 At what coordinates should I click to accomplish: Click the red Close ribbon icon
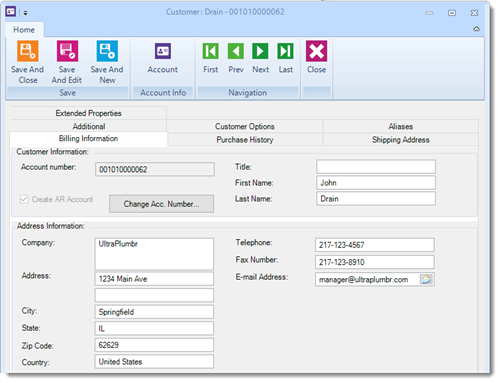click(316, 51)
